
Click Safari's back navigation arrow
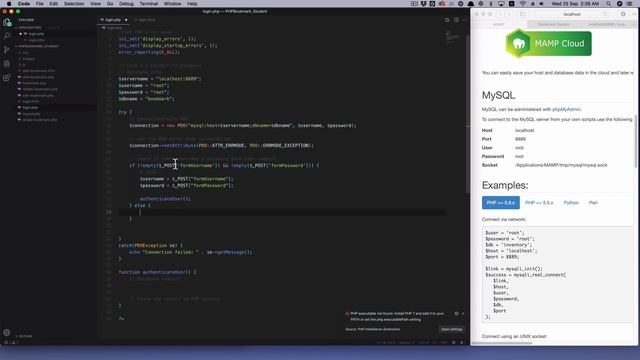click(x=500, y=14)
